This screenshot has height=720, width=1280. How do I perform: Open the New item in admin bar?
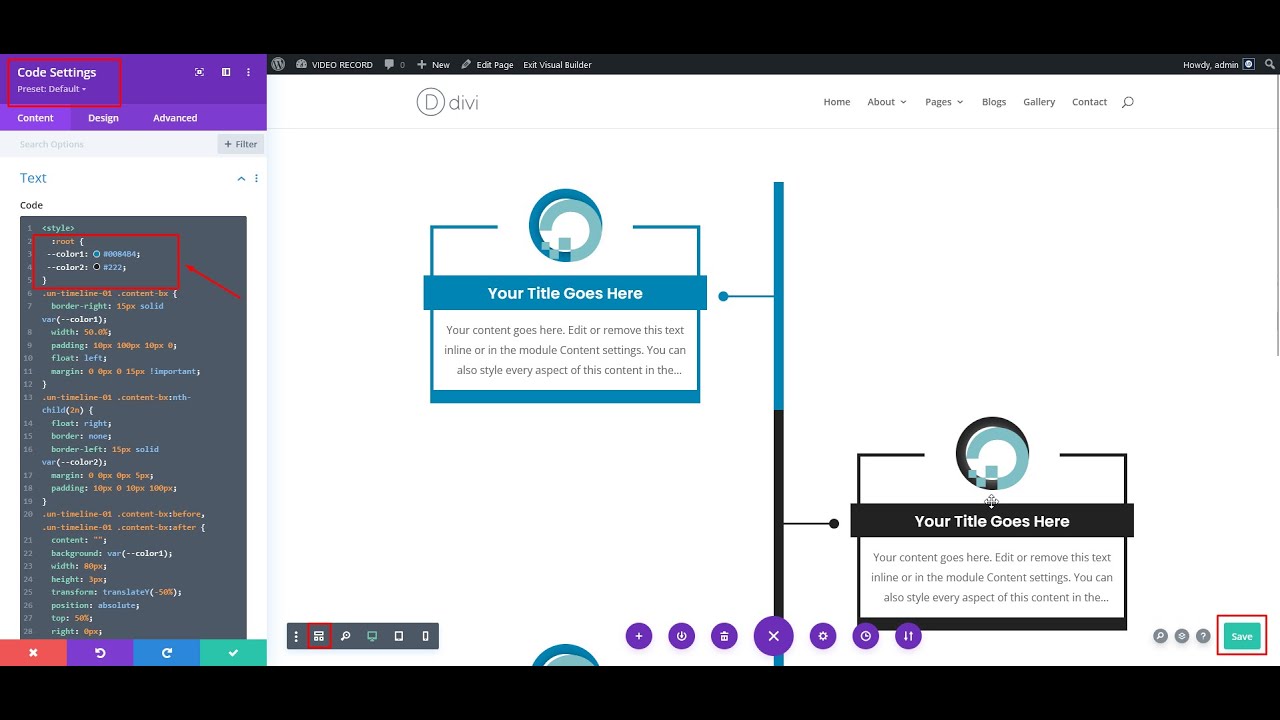[x=433, y=65]
